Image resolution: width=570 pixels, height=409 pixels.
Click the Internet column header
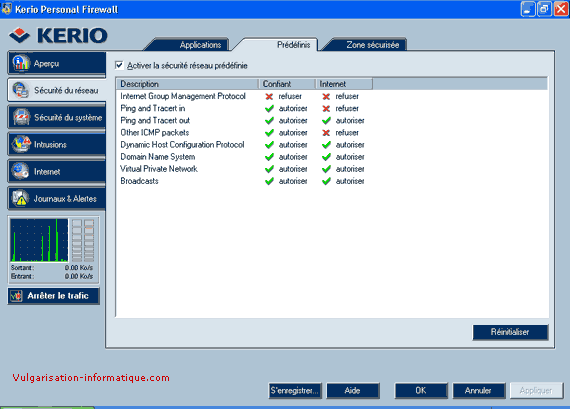click(x=344, y=84)
